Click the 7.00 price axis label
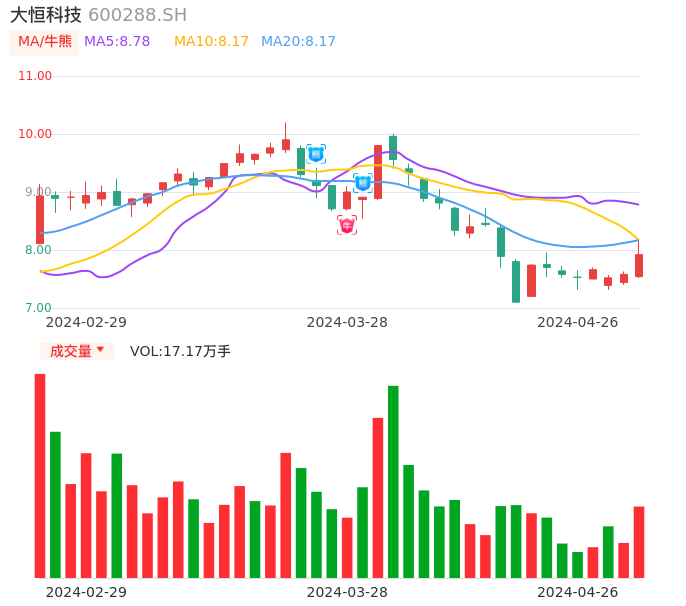This screenshot has height=606, width=686. point(38,308)
